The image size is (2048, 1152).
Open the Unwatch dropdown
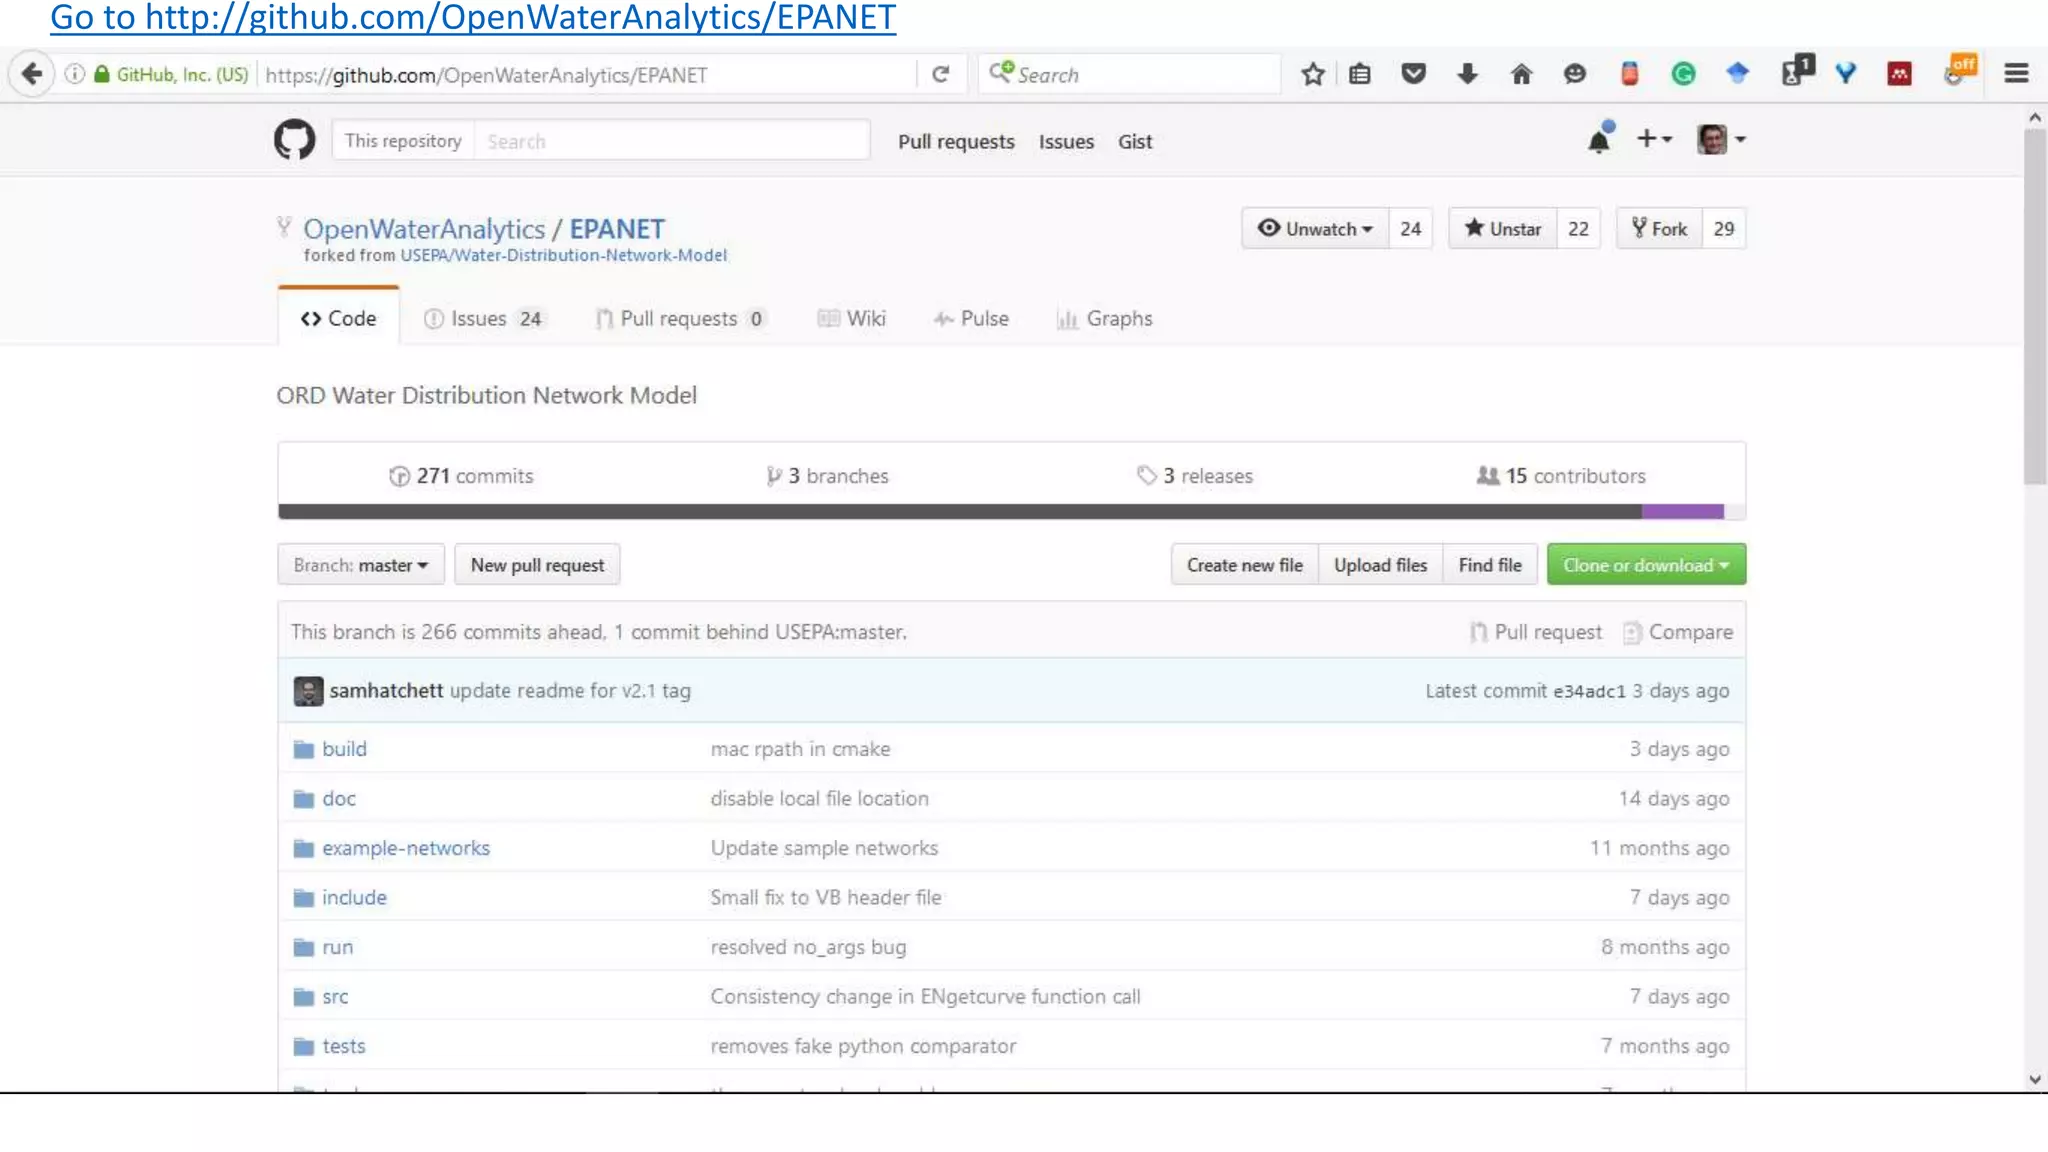1315,229
